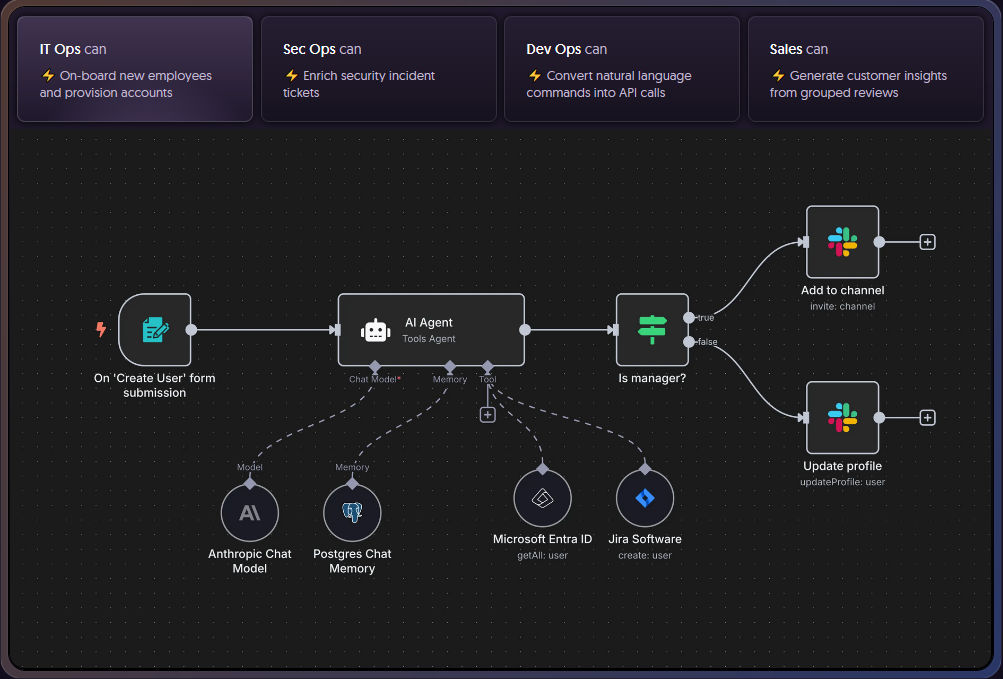
Task: Select the Postgres Chat Memory node
Action: click(x=352, y=513)
